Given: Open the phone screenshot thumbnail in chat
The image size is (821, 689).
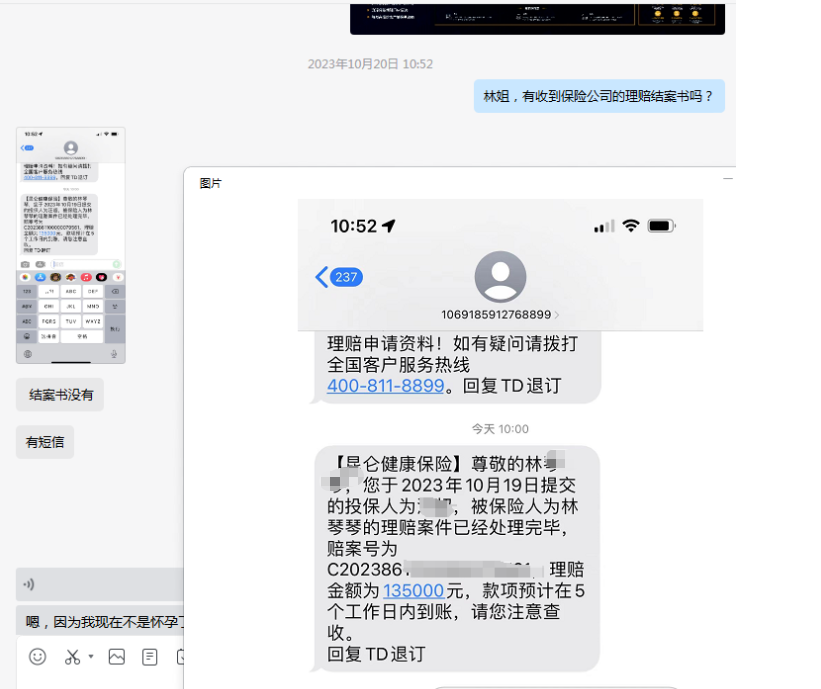Looking at the screenshot, I should tap(71, 245).
